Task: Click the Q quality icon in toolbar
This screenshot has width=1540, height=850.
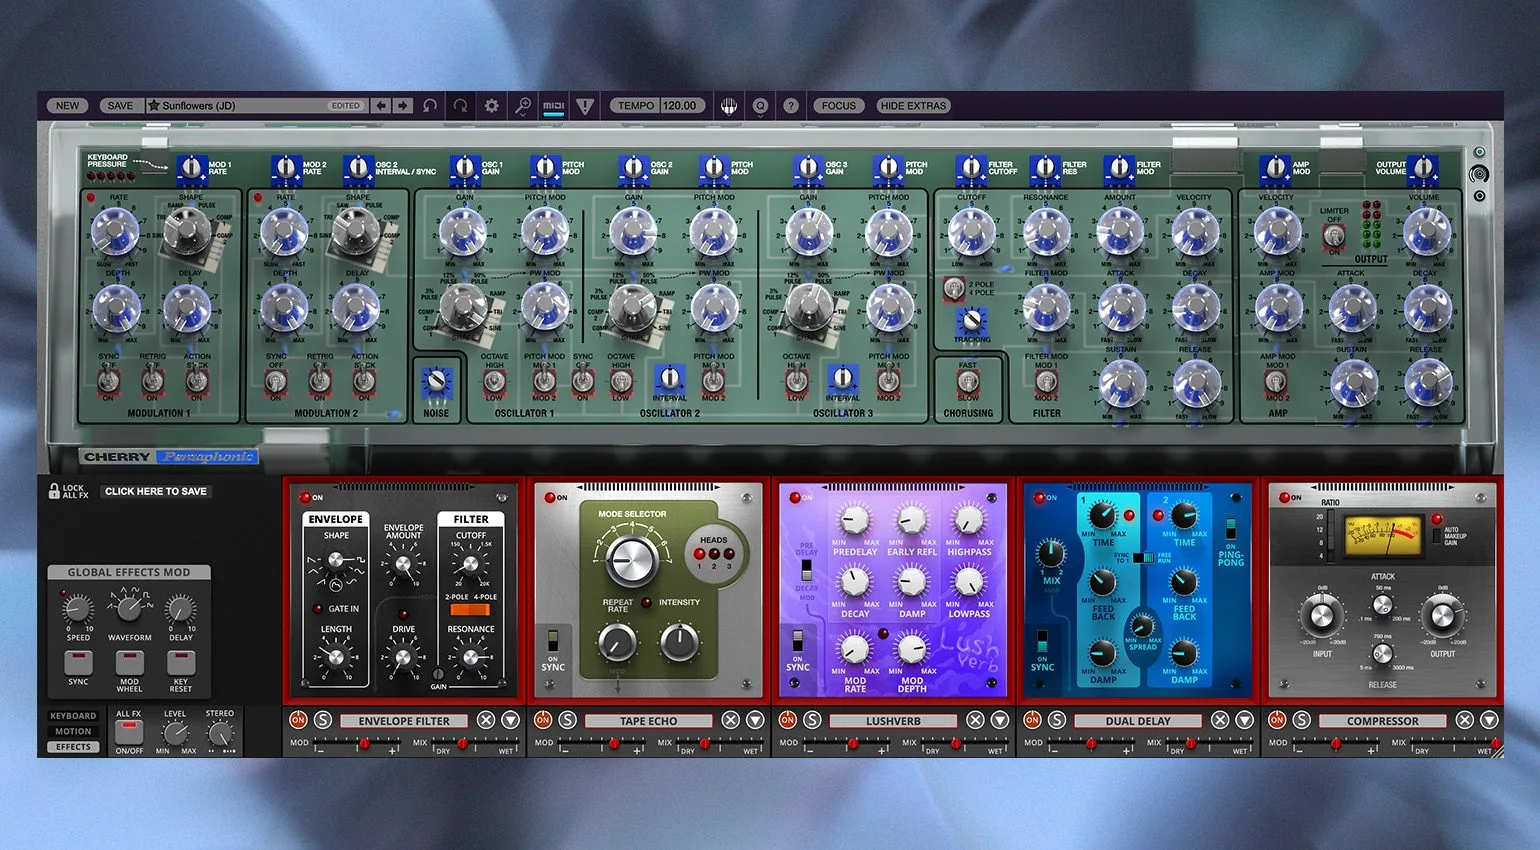Action: point(760,105)
